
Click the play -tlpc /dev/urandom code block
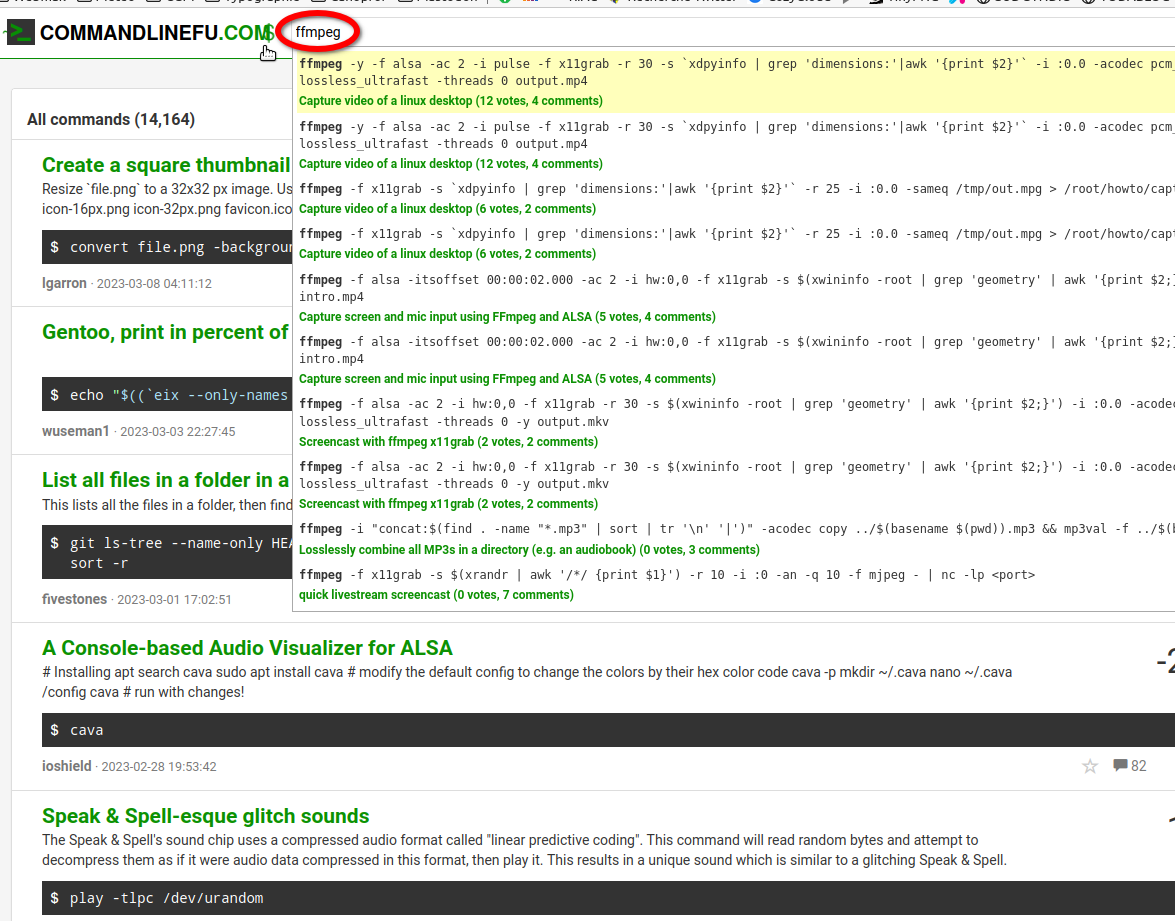tap(608, 898)
